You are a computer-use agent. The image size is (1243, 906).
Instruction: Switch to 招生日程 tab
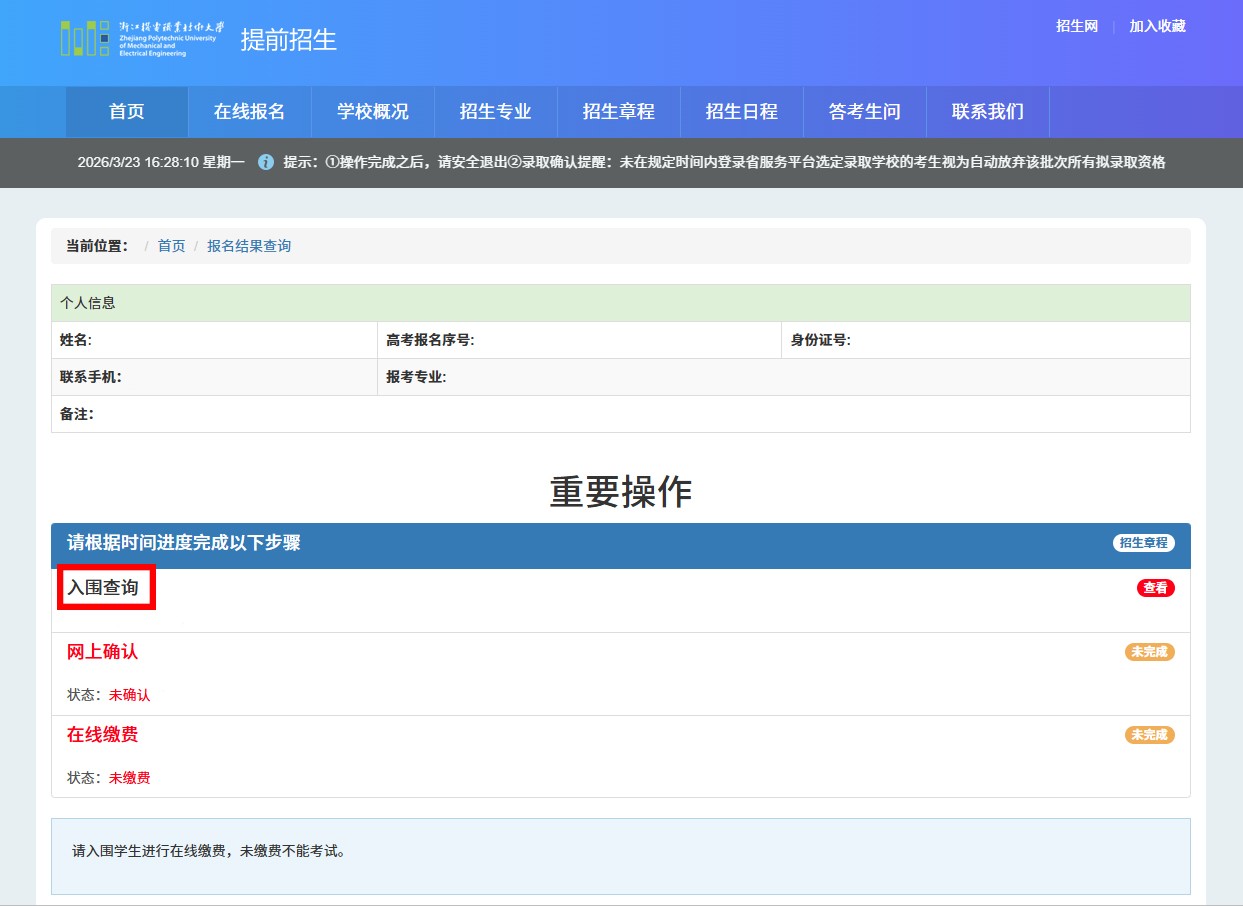click(x=742, y=112)
